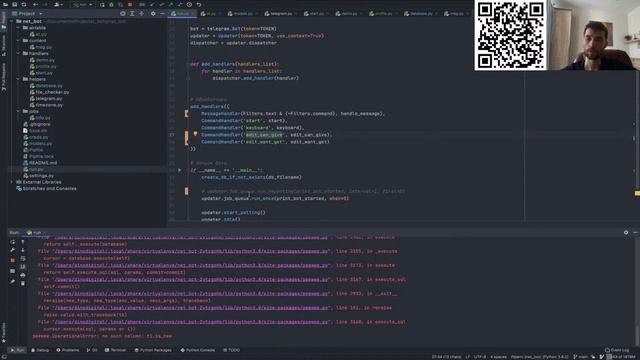Switch to telegram.py editor tab

click(281, 13)
